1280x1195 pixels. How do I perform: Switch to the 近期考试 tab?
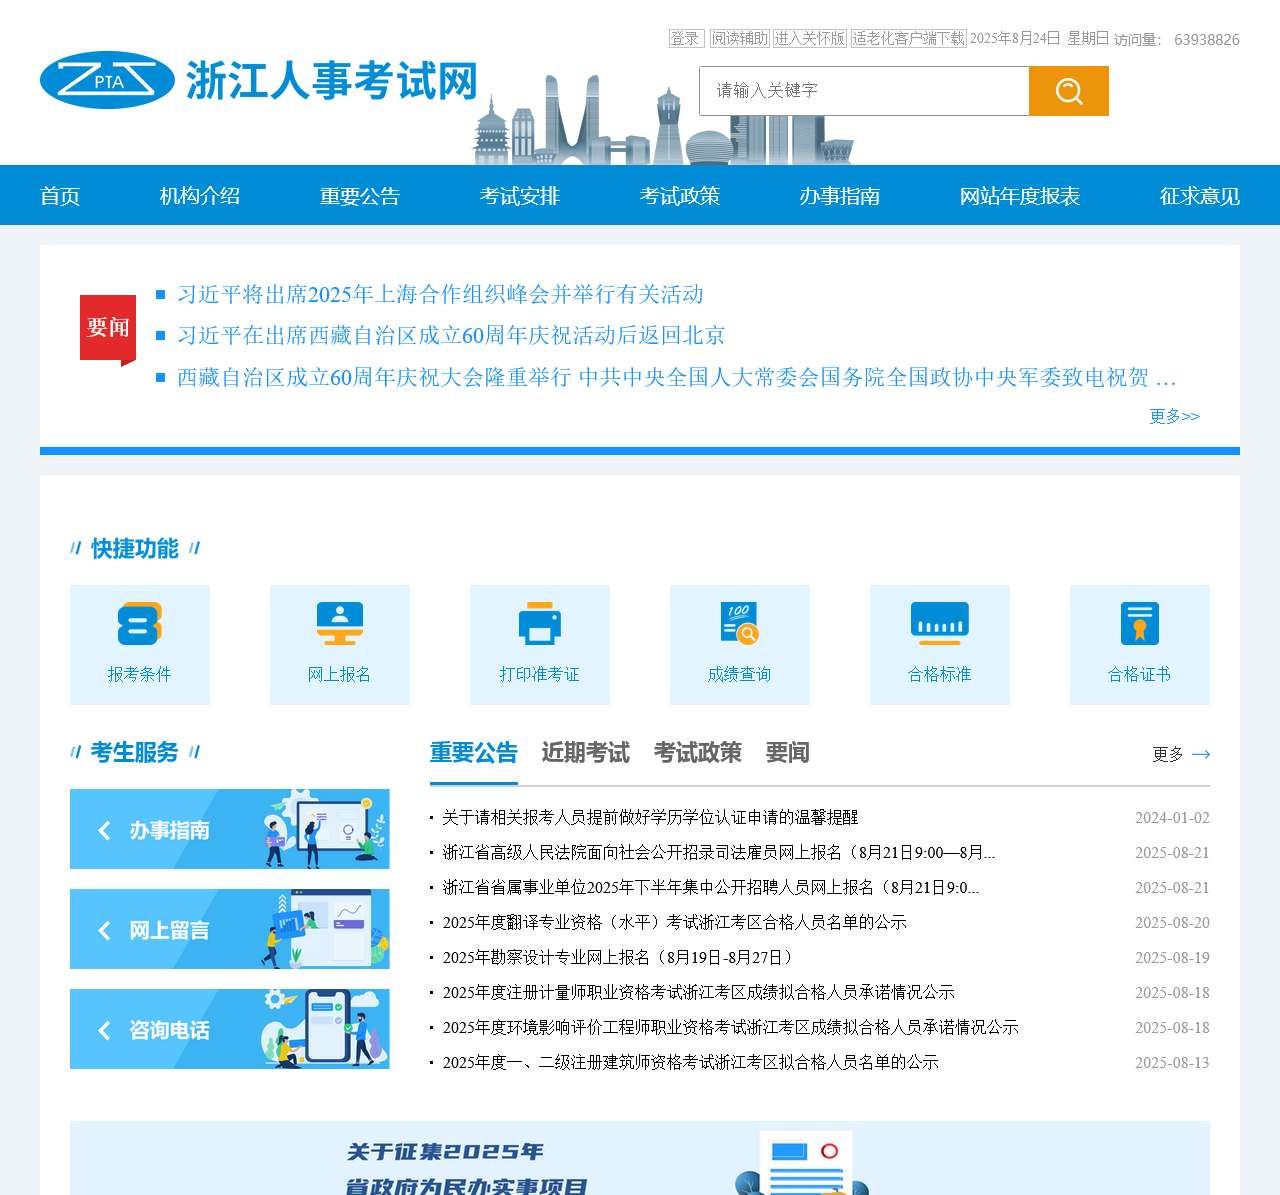(585, 753)
